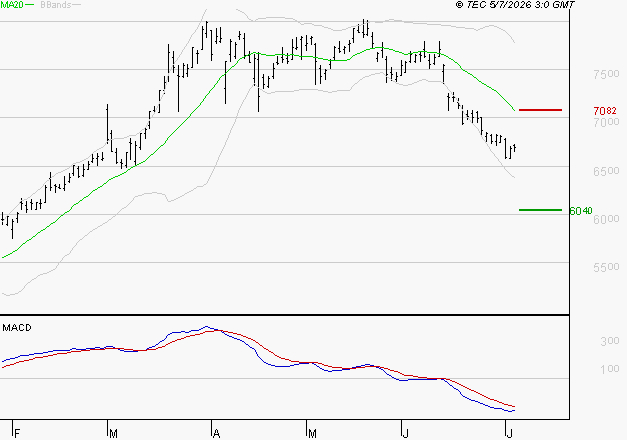The image size is (627, 440).
Task: Click the F month marker on time axis
Action: coord(17,433)
